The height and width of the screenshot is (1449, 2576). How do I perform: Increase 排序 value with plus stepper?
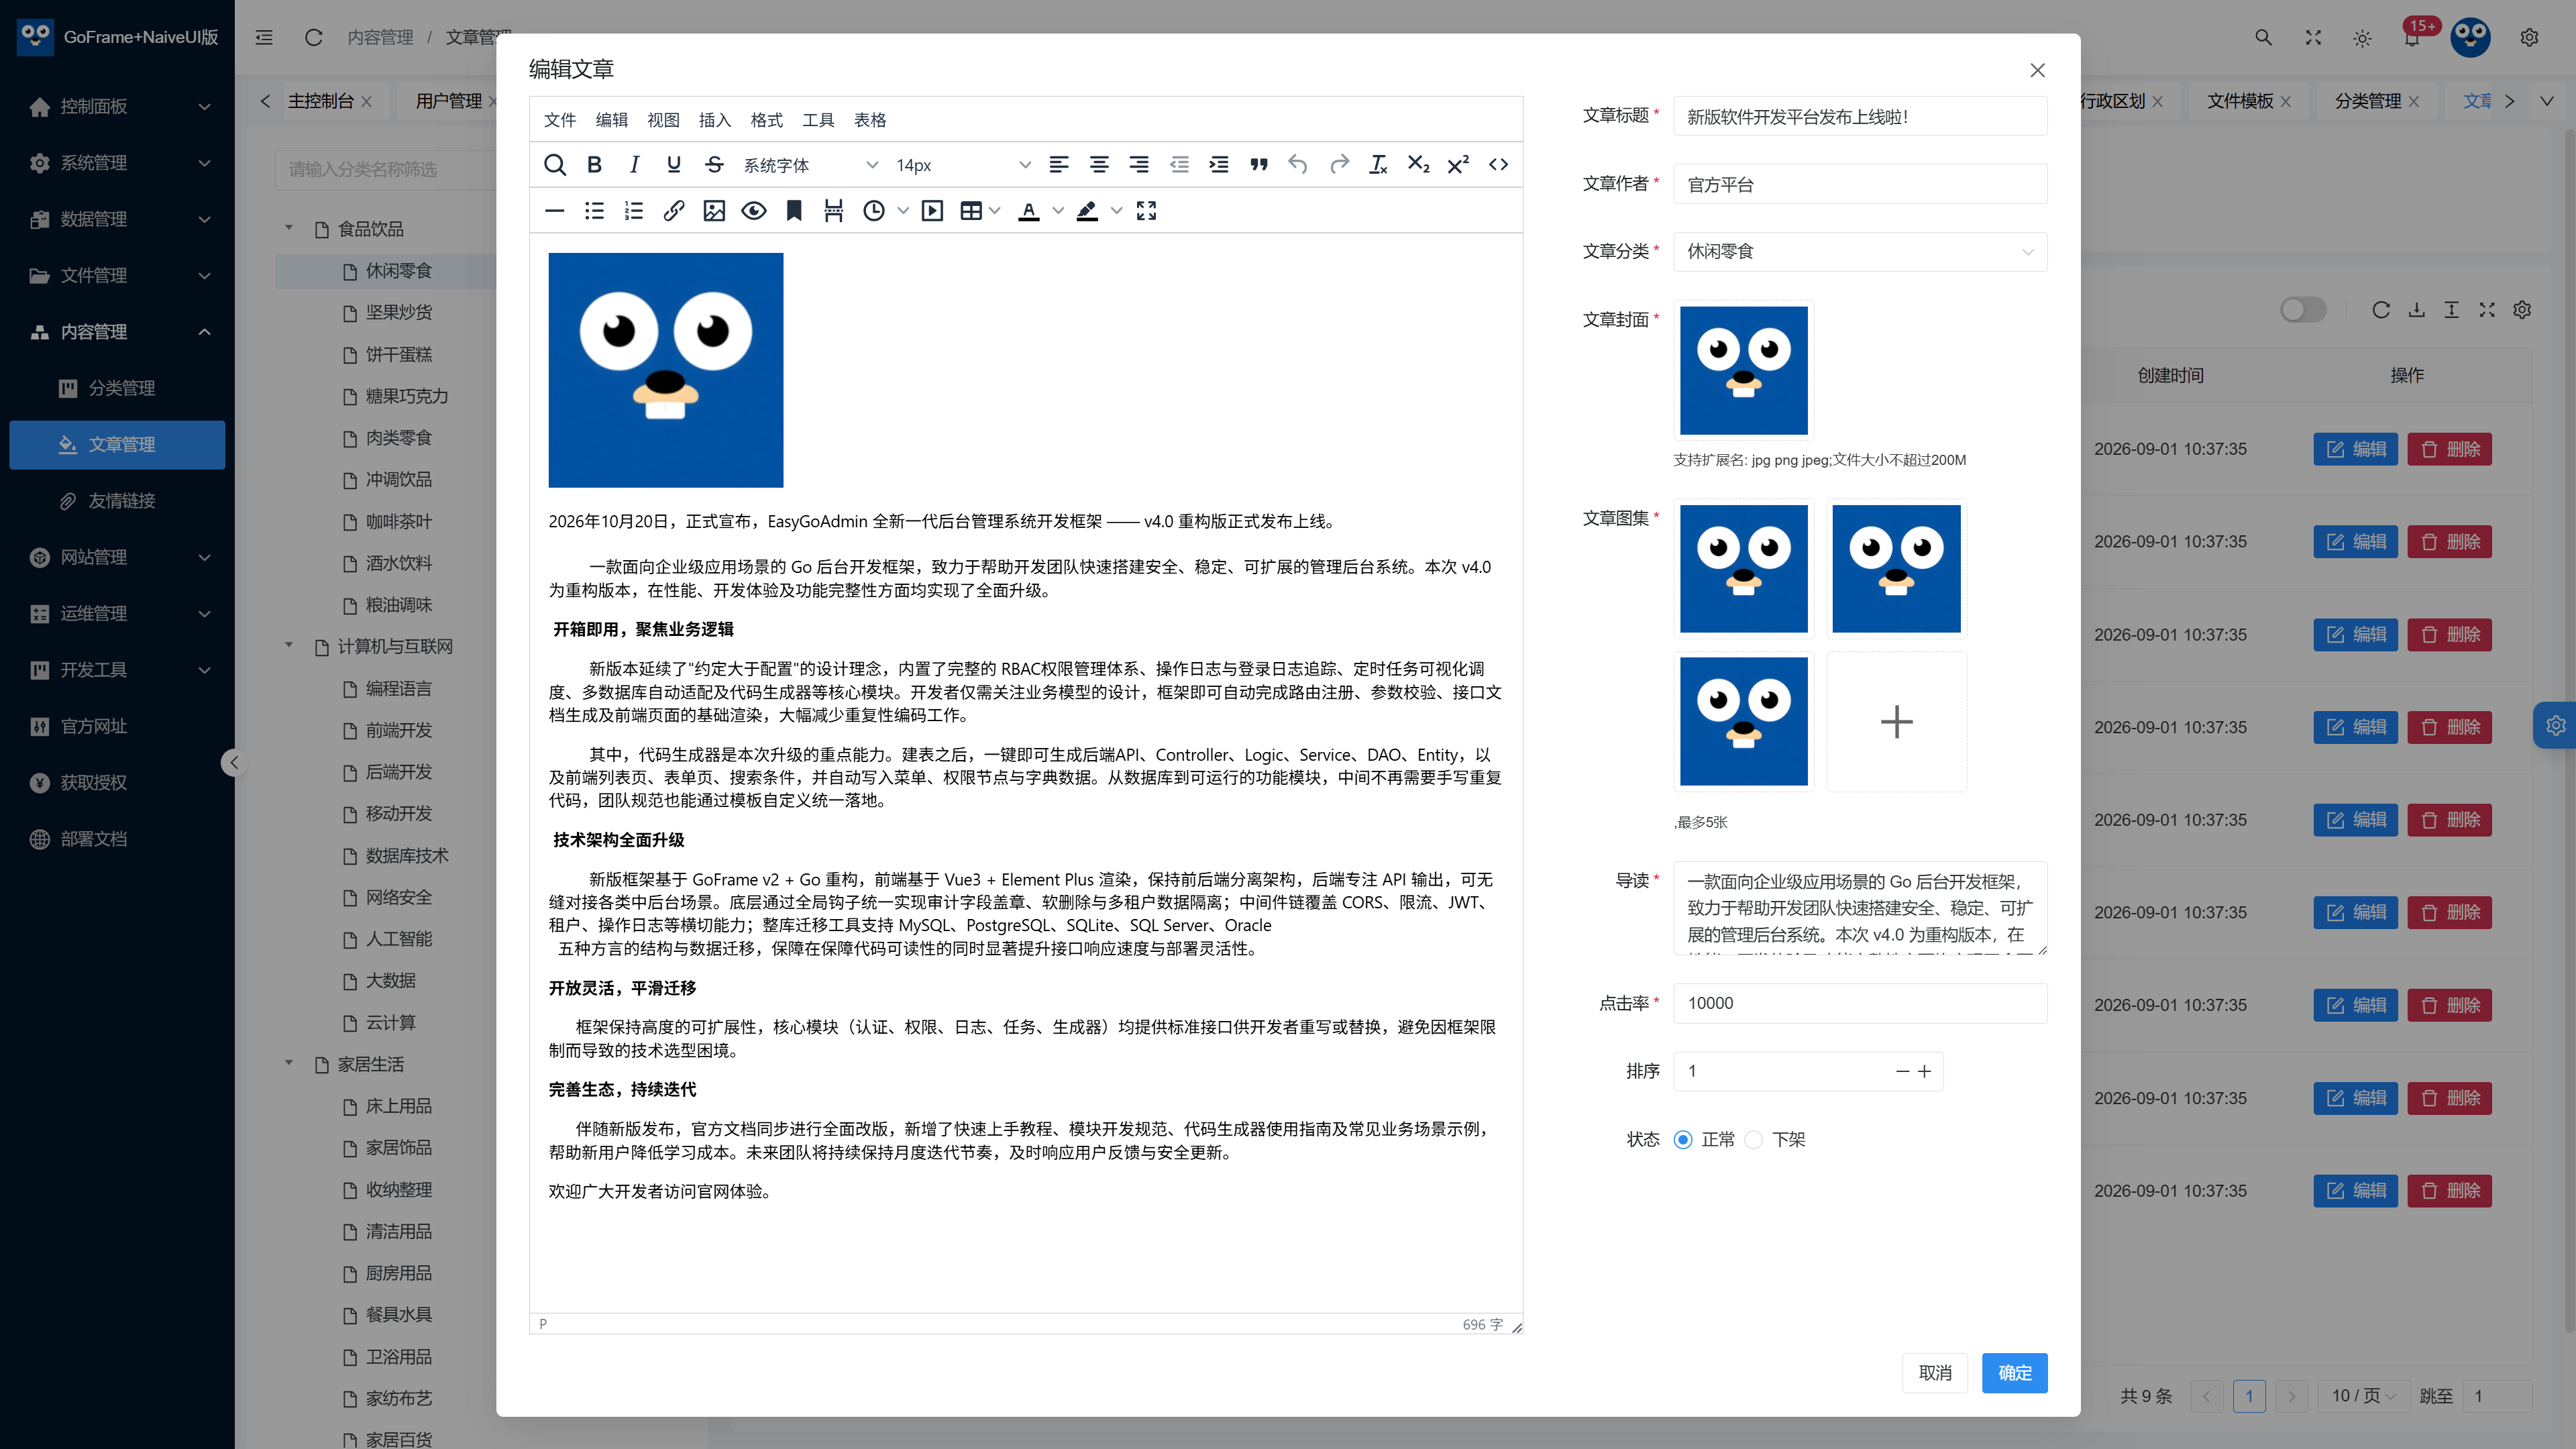pyautogui.click(x=1925, y=1072)
